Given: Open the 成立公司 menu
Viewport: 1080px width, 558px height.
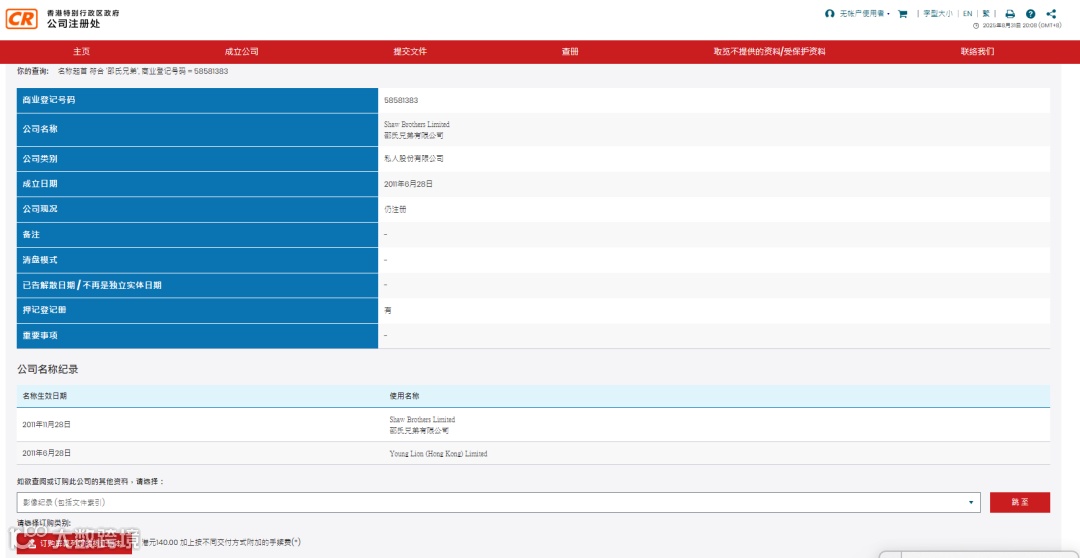Looking at the screenshot, I should pyautogui.click(x=241, y=52).
